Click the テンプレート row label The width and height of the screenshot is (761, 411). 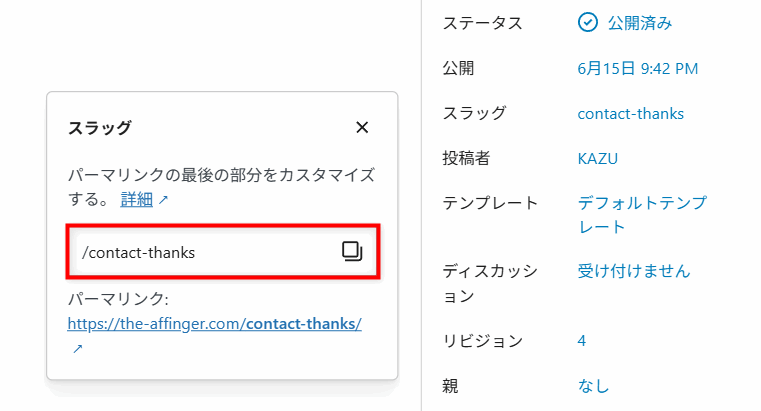[x=490, y=203]
